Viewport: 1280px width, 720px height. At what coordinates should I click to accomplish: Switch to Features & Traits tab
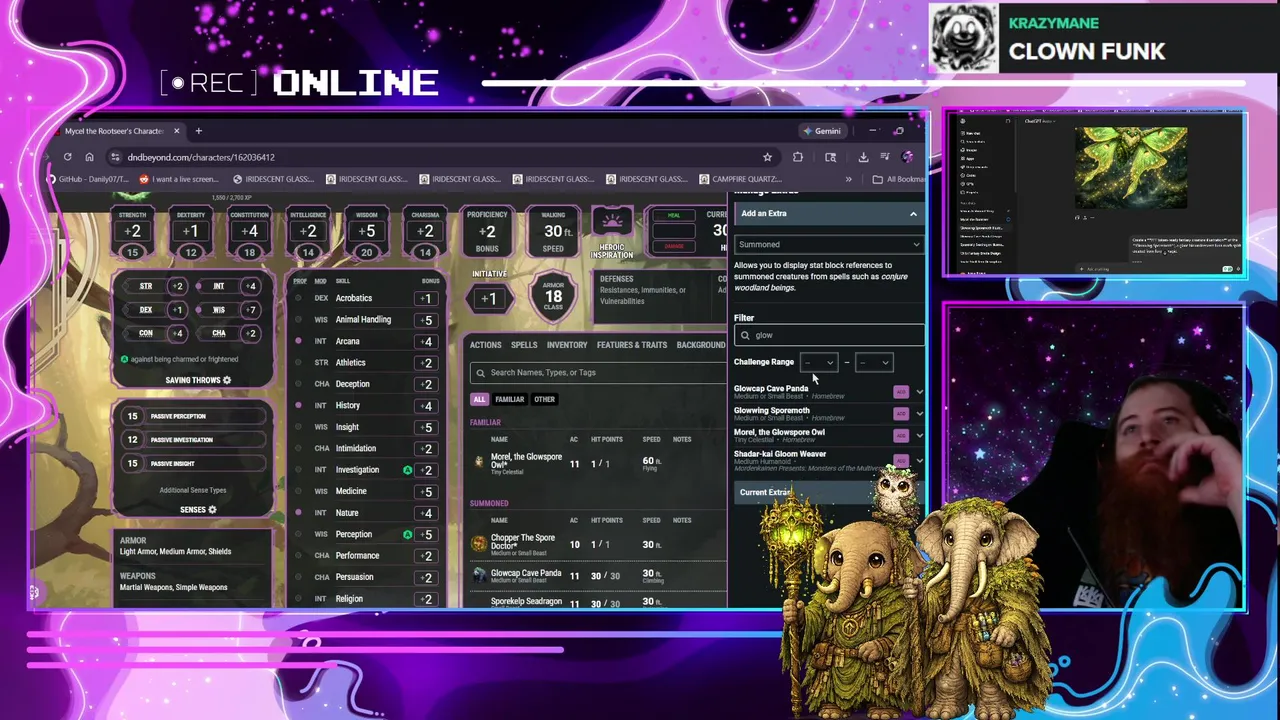[632, 345]
